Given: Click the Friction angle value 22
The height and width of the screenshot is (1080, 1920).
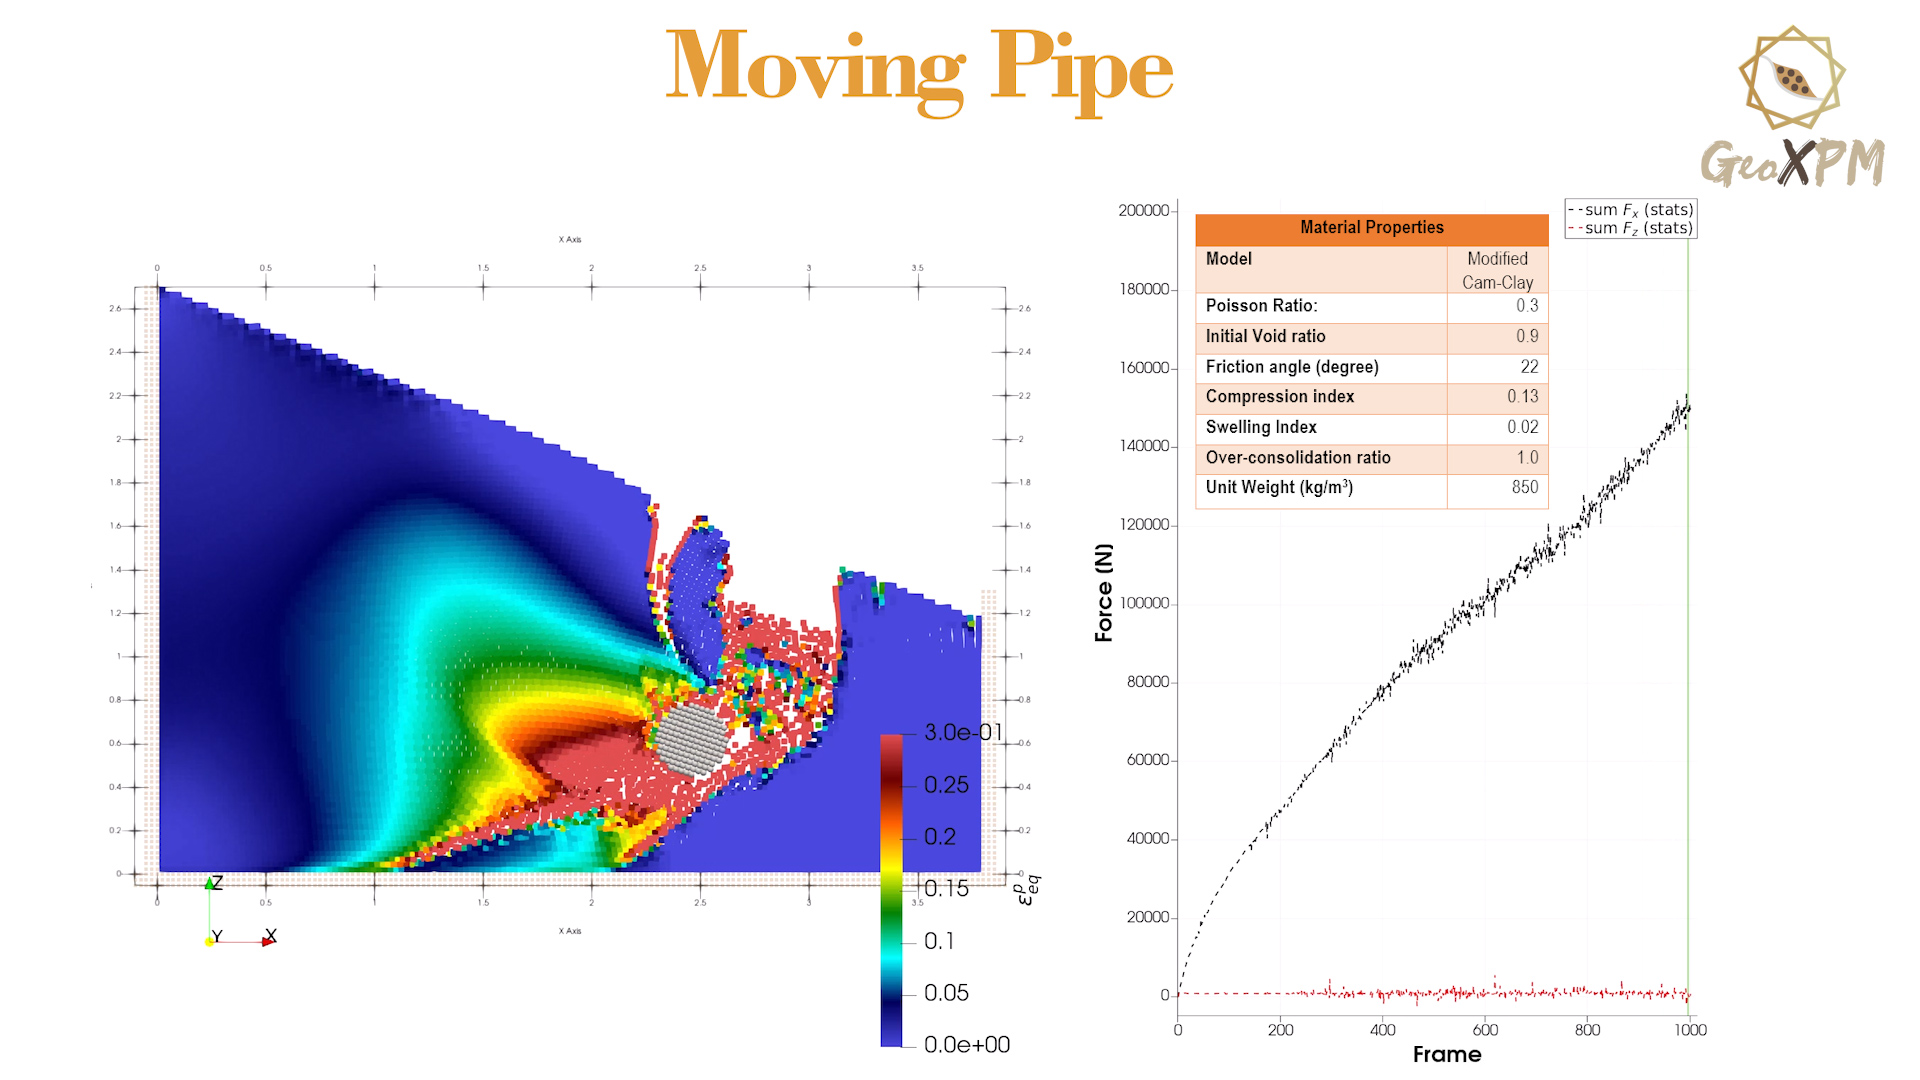Looking at the screenshot, I should pos(1529,367).
